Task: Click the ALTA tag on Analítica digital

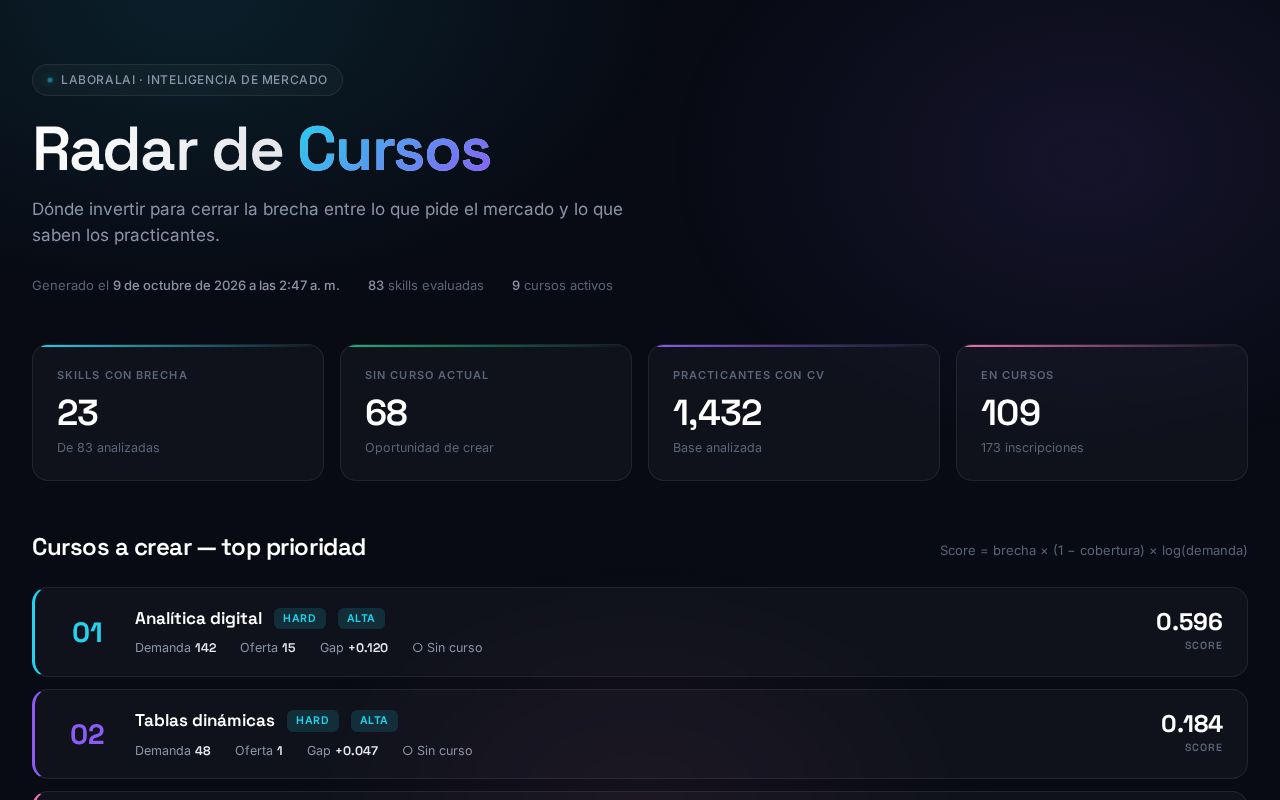Action: [361, 619]
